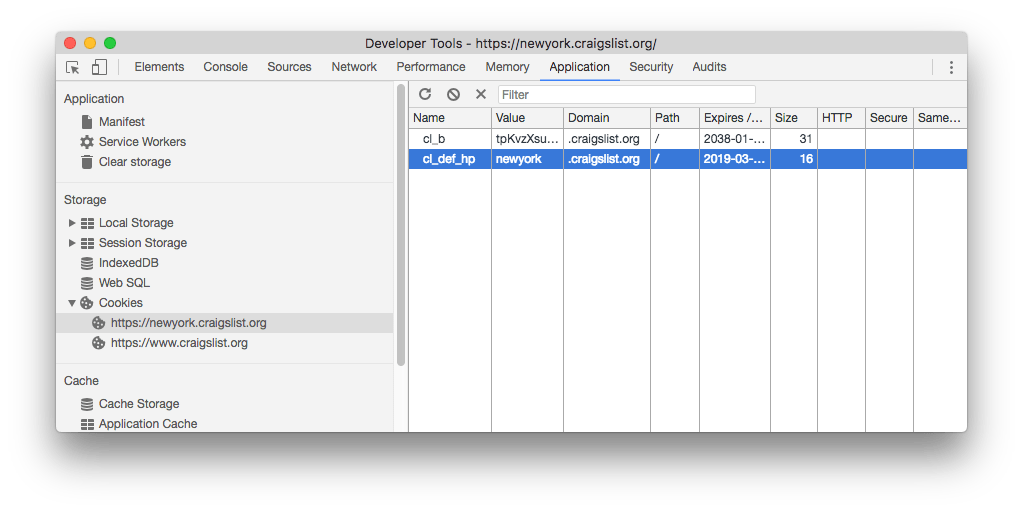Select the Application tab

[x=579, y=67]
